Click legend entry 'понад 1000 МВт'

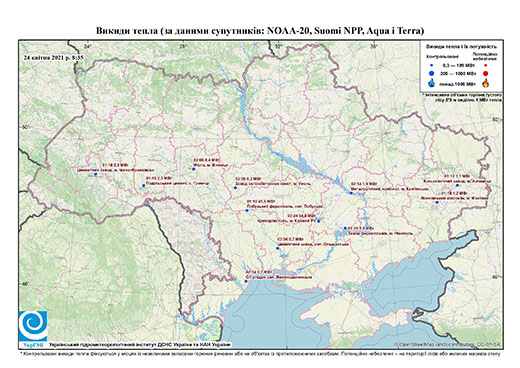459,83
